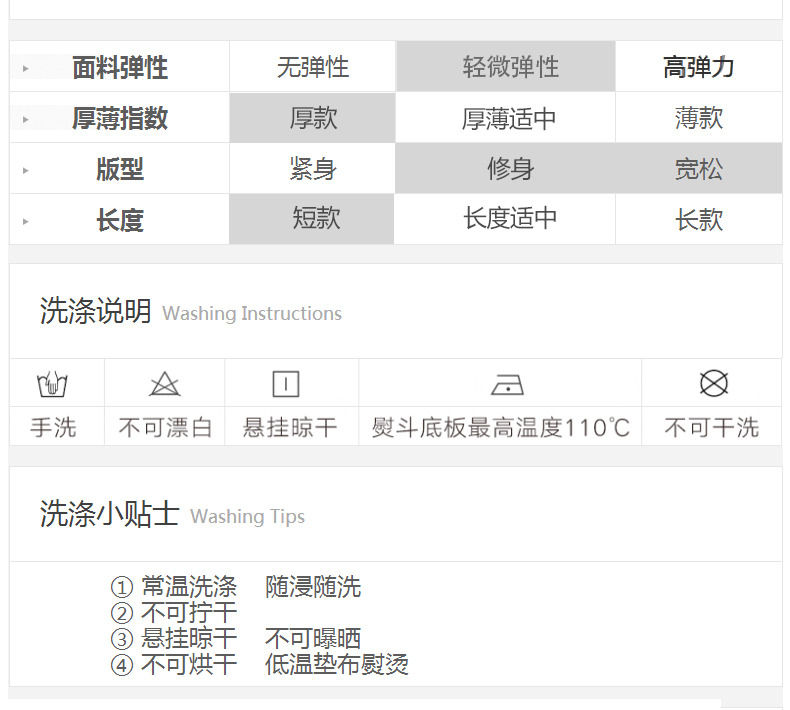
Task: Click the highlighted 厚款 cell
Action: pyautogui.click(x=312, y=118)
